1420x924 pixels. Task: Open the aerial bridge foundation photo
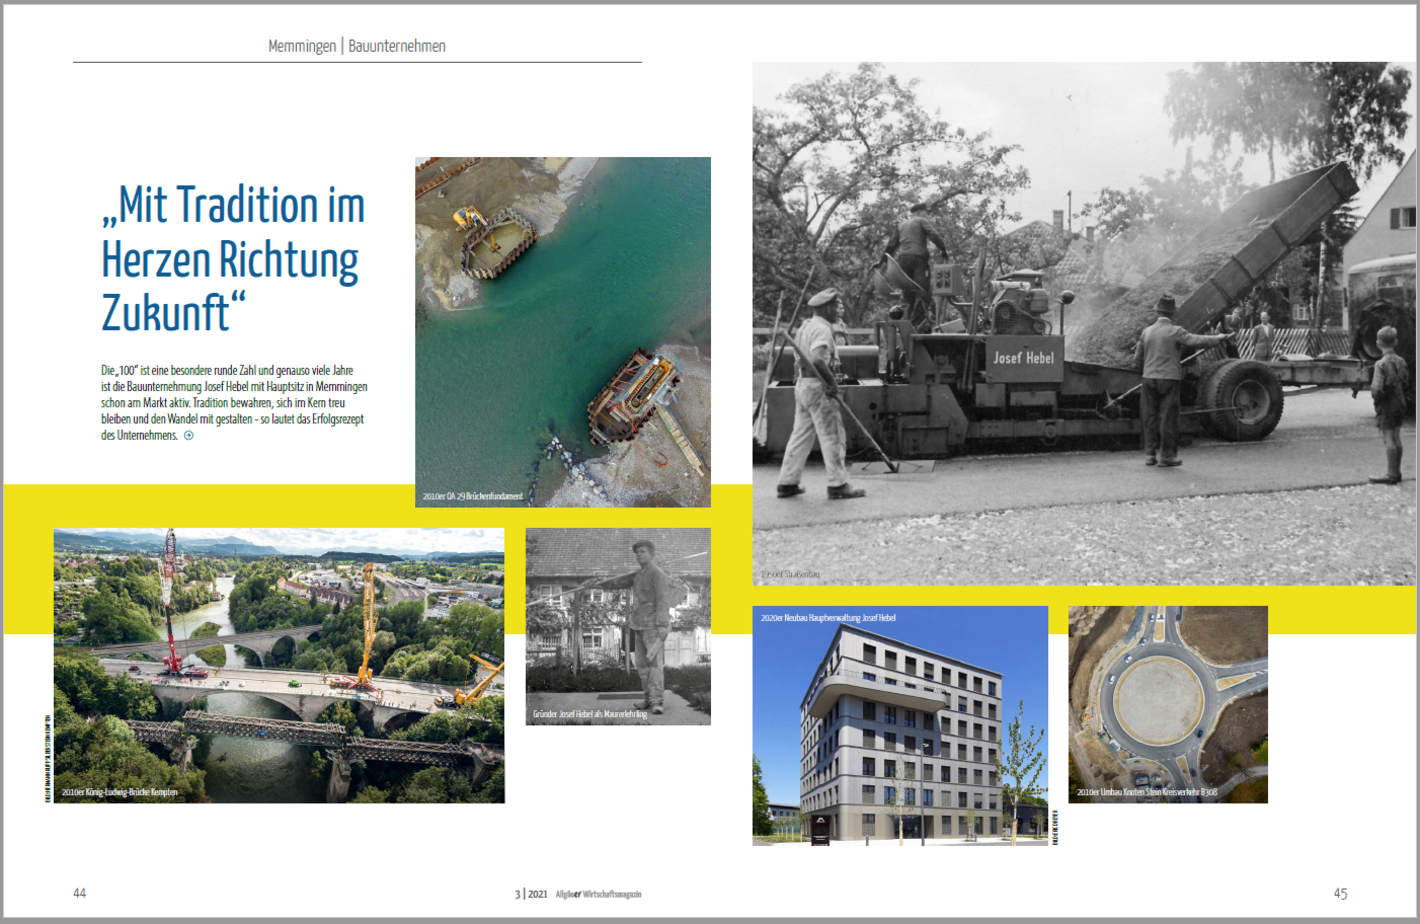563,332
